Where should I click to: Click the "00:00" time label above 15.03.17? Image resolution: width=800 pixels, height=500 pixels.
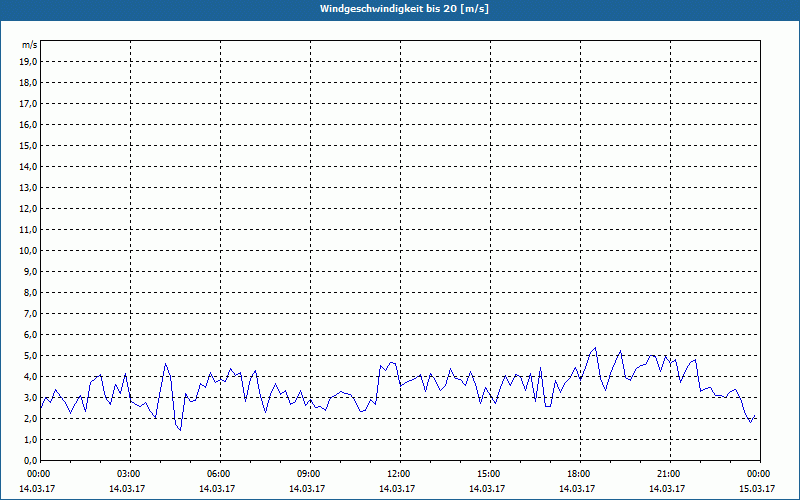(757, 474)
